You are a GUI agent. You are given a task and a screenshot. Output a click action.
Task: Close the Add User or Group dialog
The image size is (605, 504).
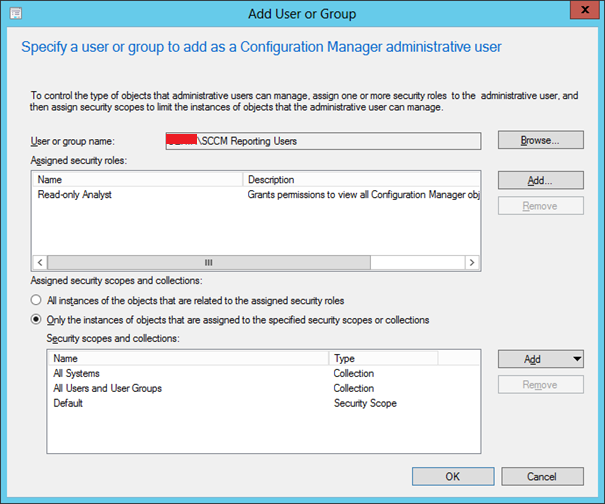pyautogui.click(x=585, y=10)
